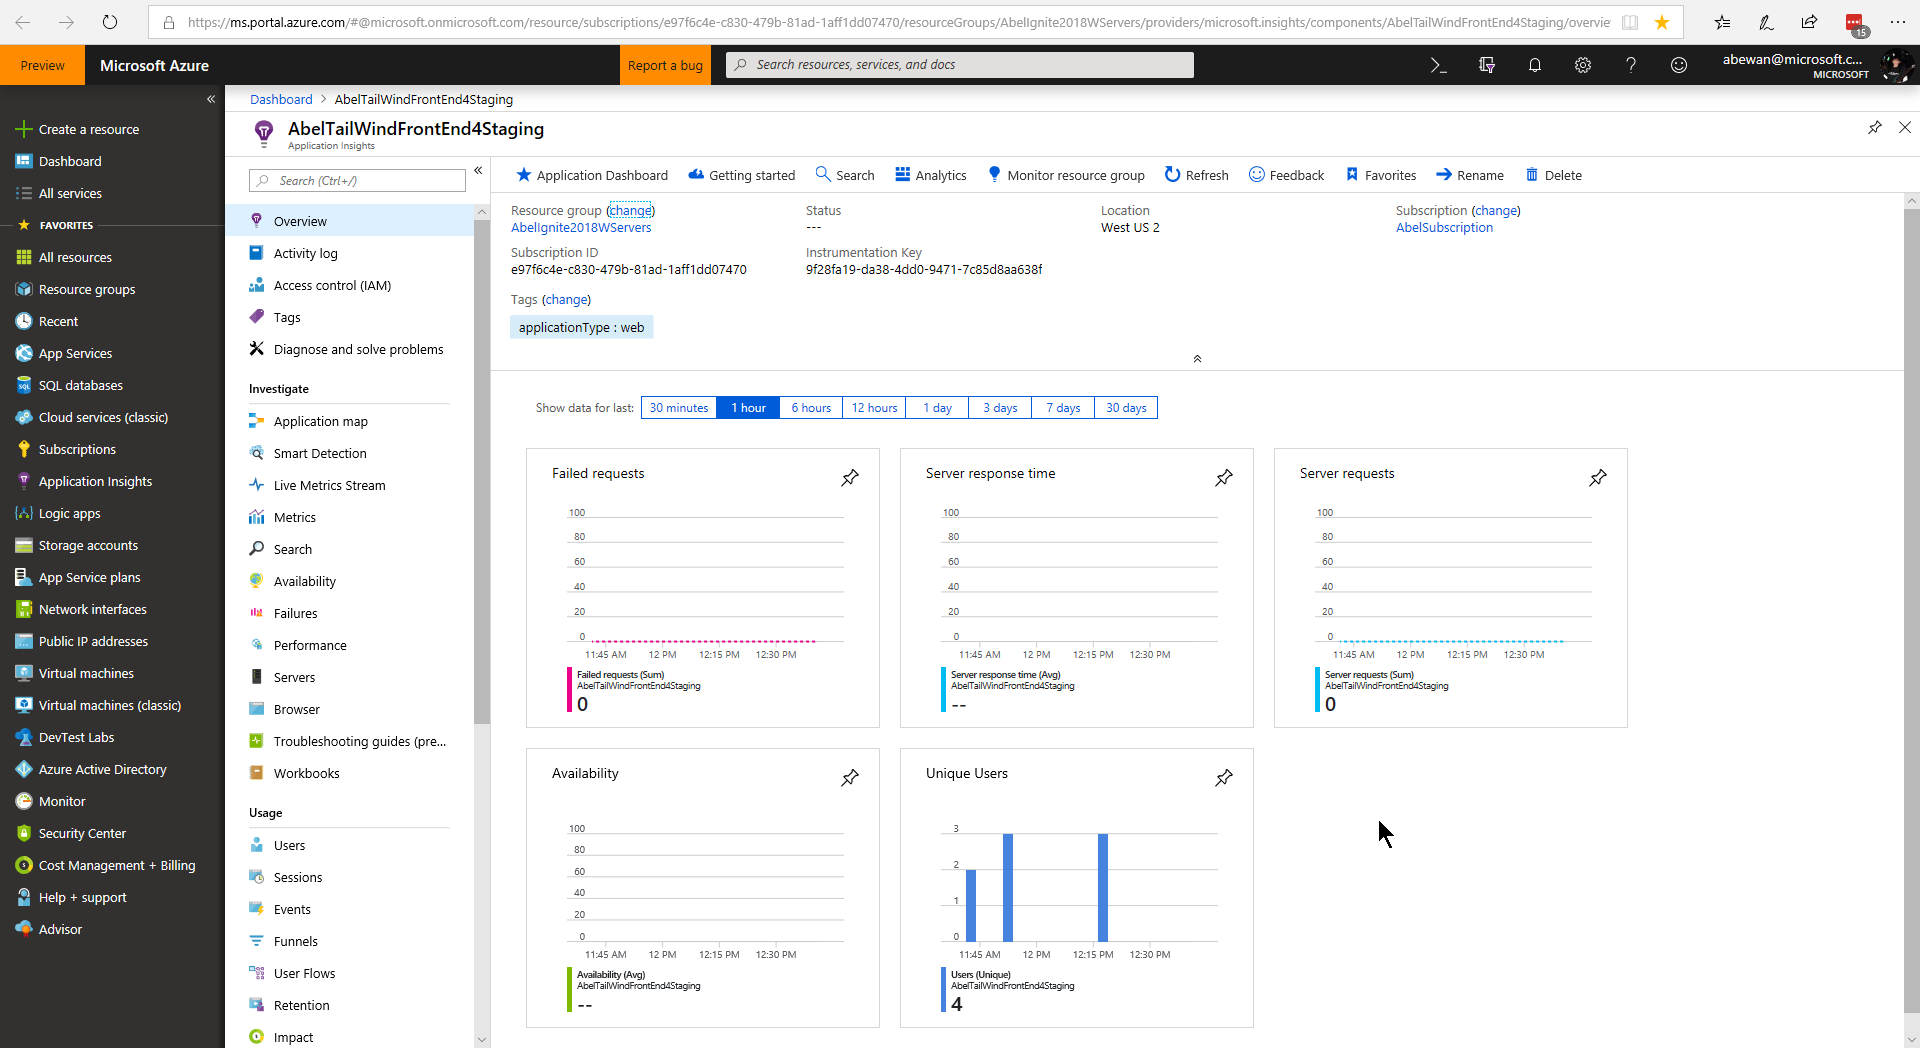Click the Preview badge in the header
1920x1048 pixels.
tap(42, 65)
